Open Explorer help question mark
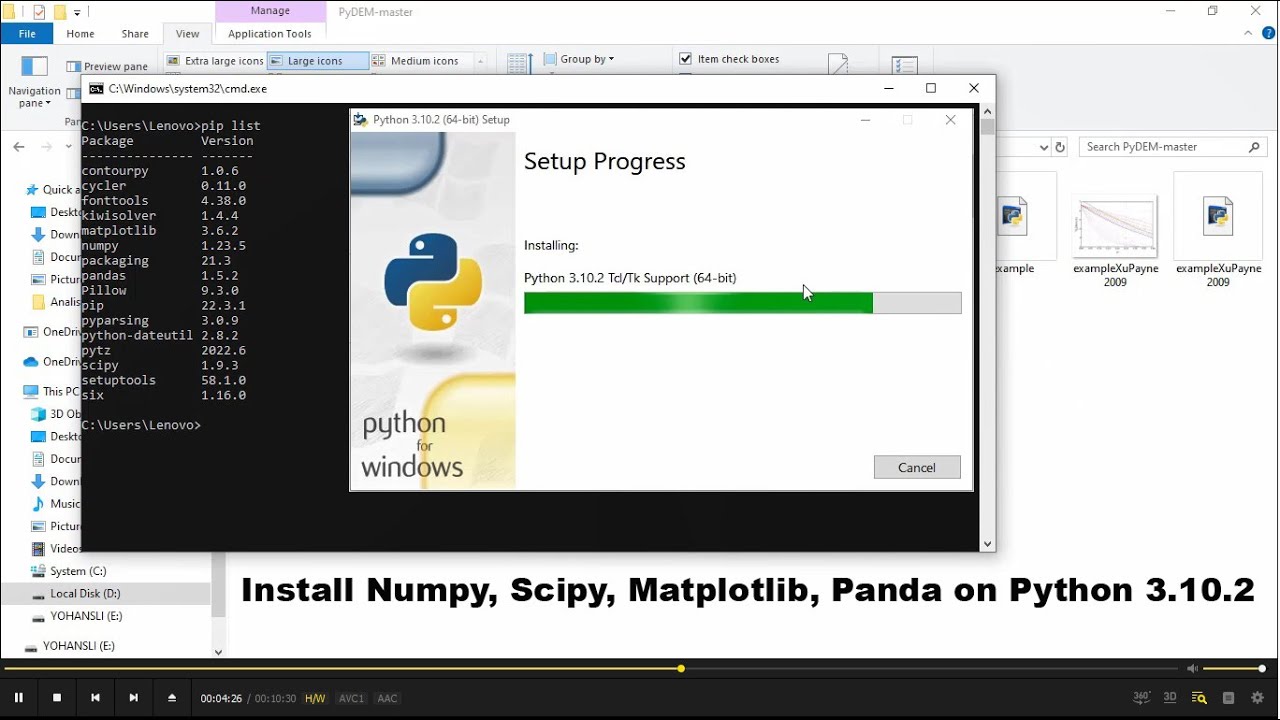 point(1268,33)
